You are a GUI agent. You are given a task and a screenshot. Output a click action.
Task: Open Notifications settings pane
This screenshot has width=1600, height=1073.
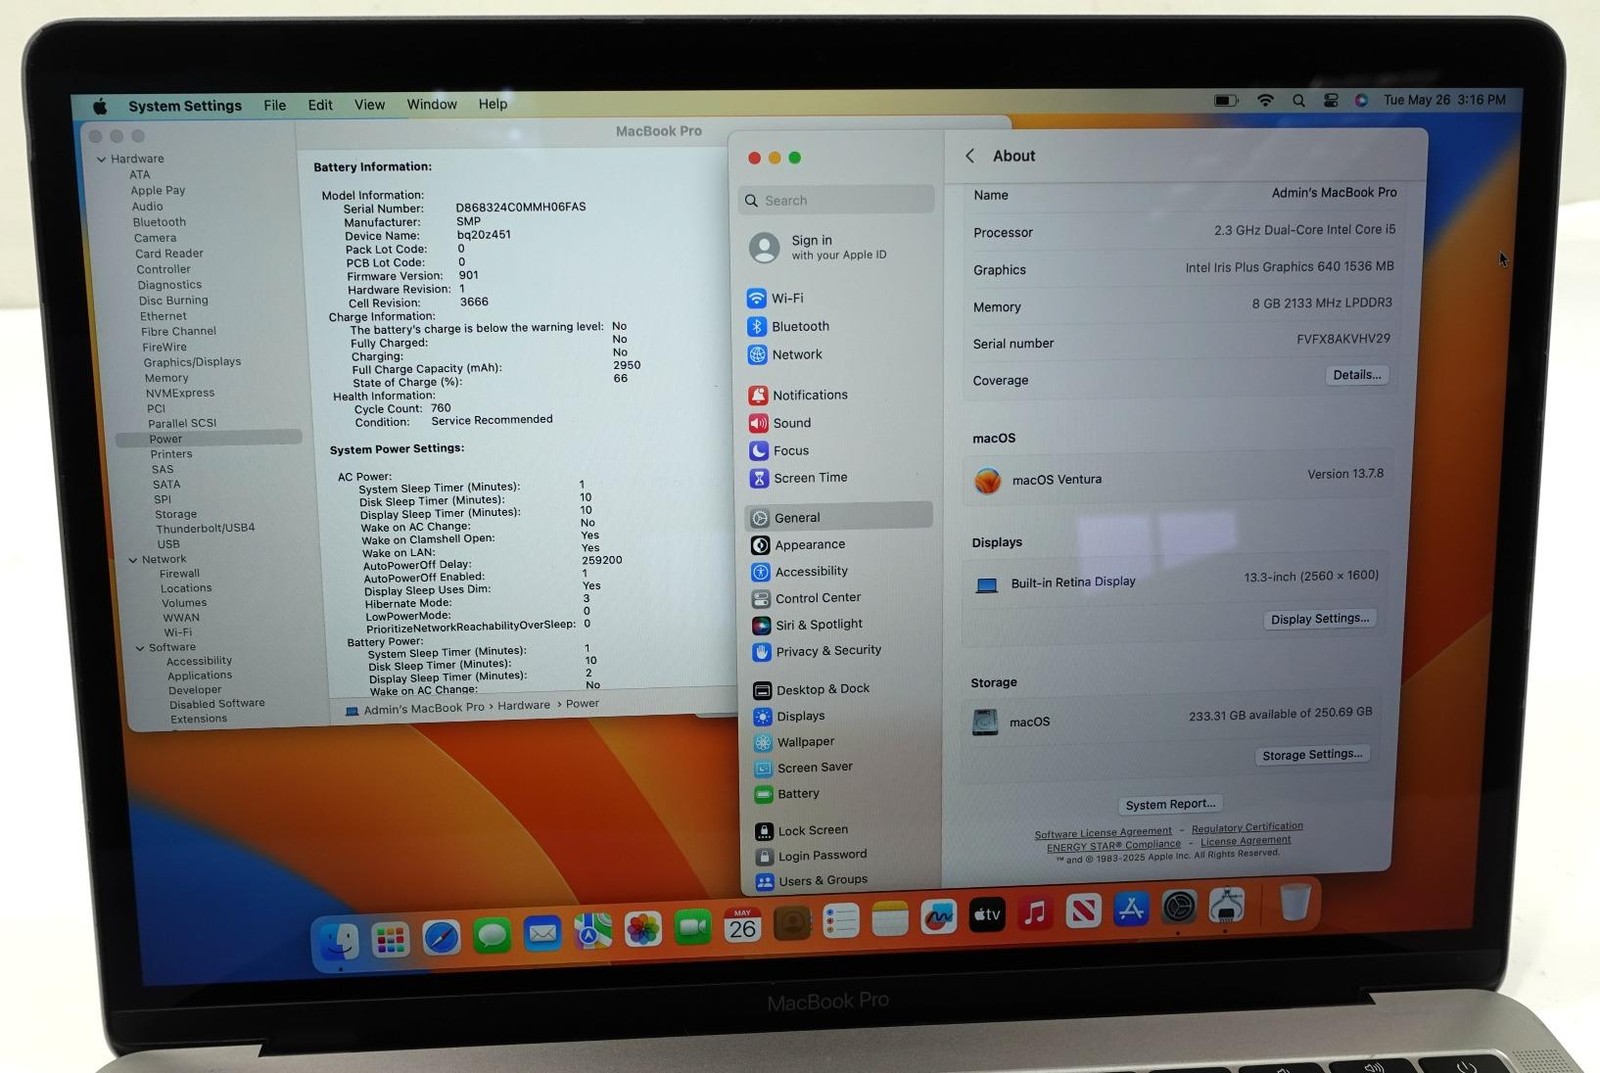pyautogui.click(x=798, y=395)
